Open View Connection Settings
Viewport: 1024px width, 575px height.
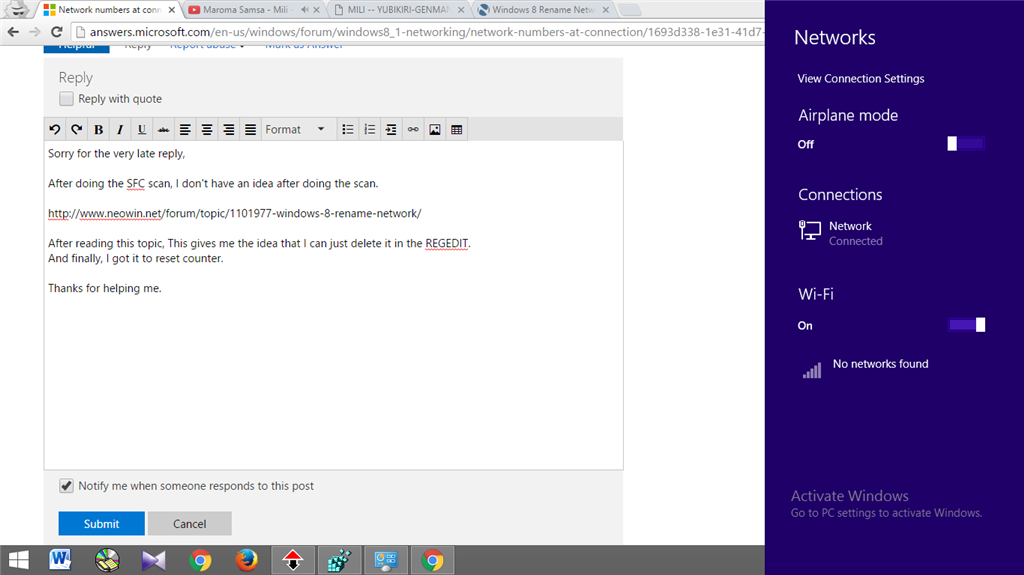(x=861, y=78)
